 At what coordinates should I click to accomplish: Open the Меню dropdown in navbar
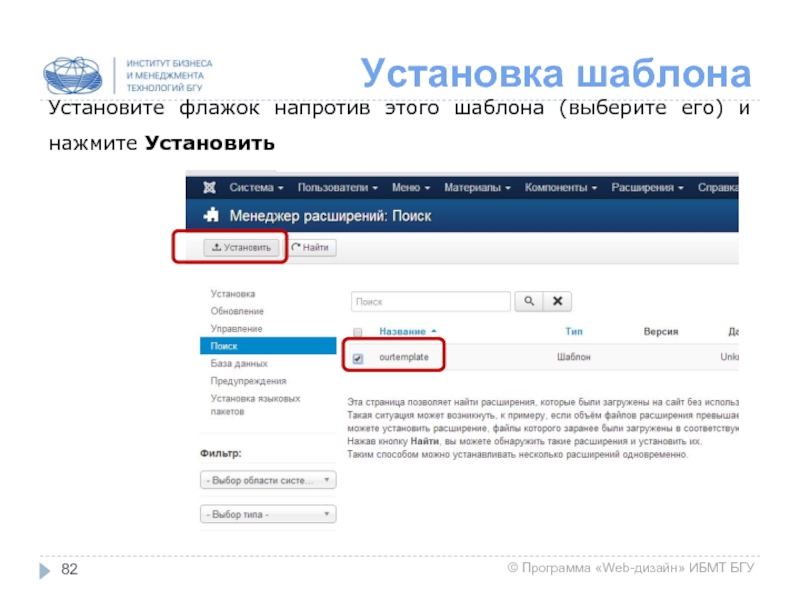tap(411, 187)
